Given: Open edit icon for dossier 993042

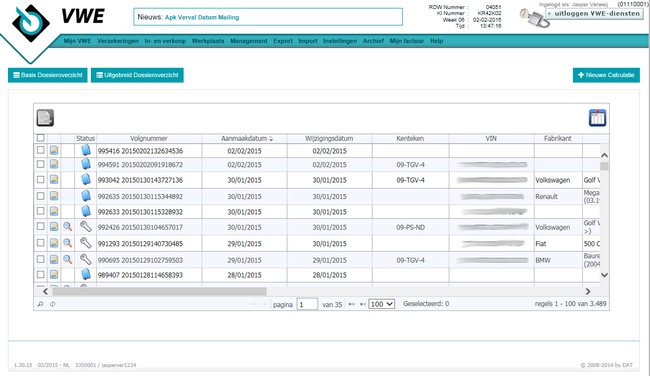Looking at the screenshot, I should click(54, 180).
